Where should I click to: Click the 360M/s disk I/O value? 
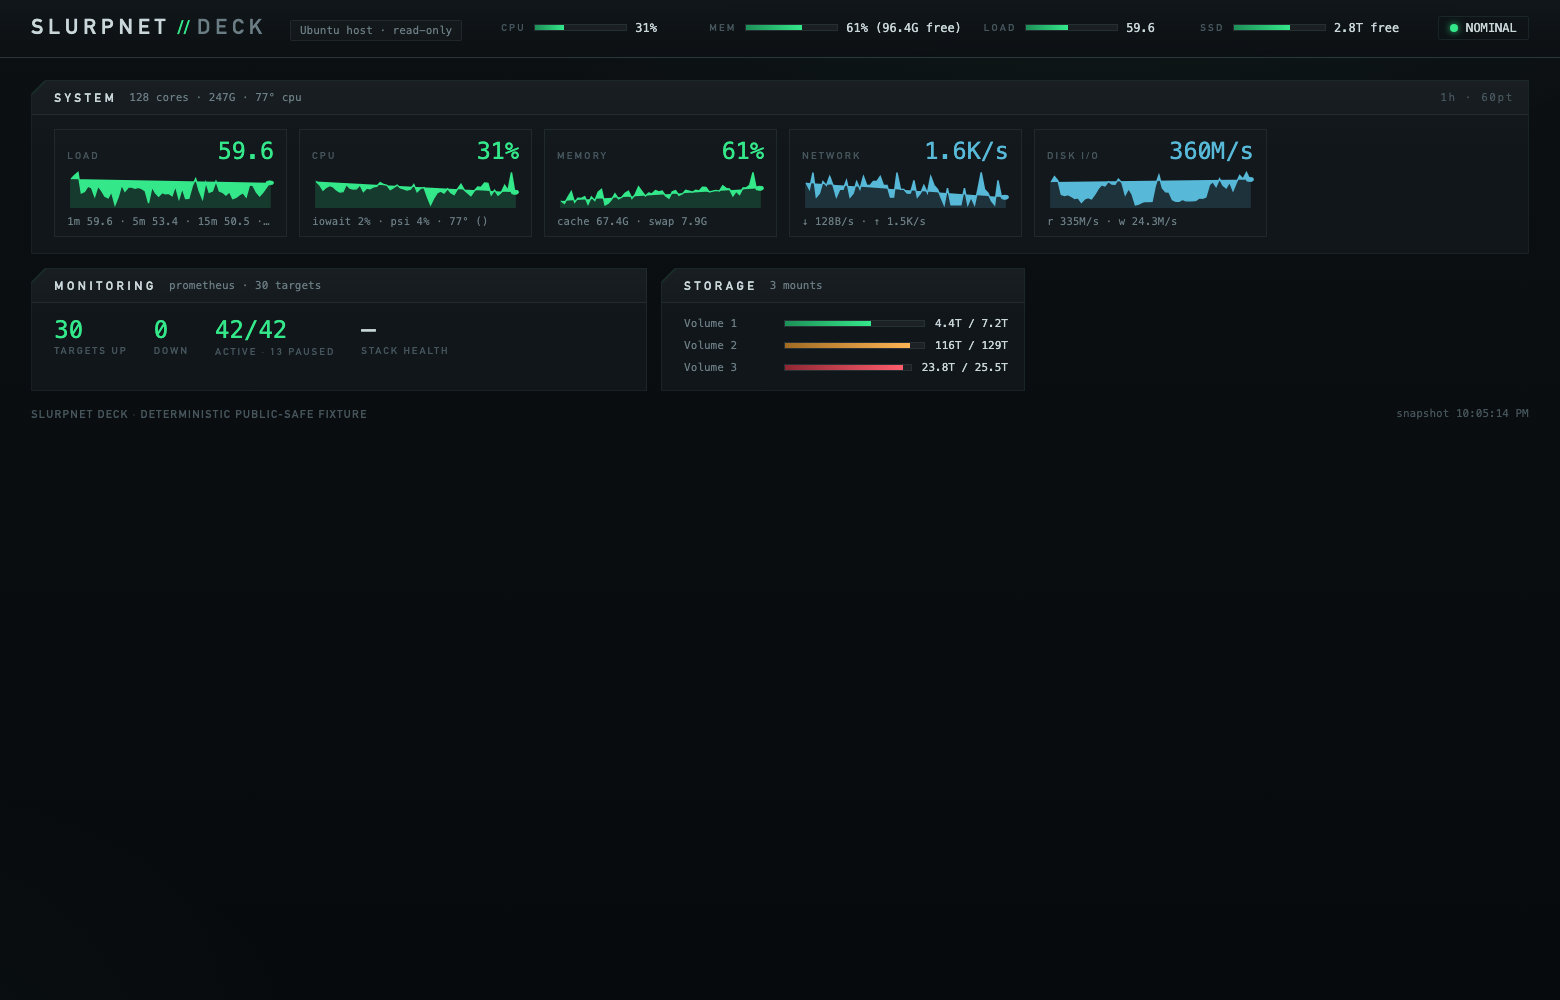[1211, 151]
